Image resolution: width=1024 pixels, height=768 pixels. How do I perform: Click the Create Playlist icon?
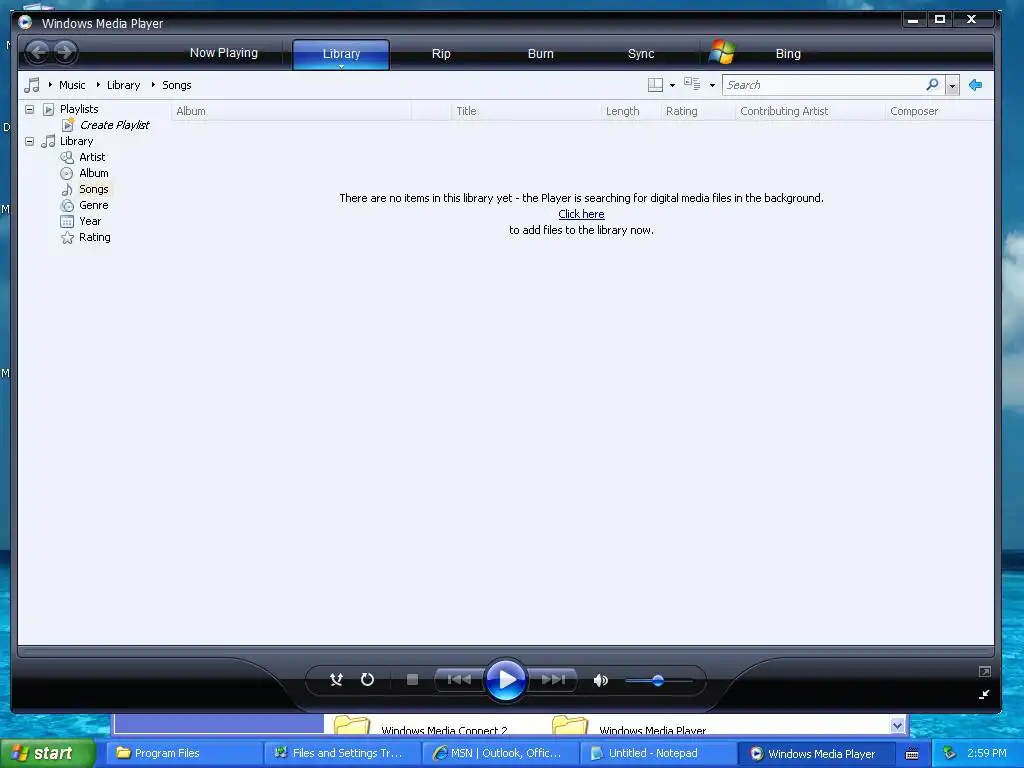tap(68, 125)
